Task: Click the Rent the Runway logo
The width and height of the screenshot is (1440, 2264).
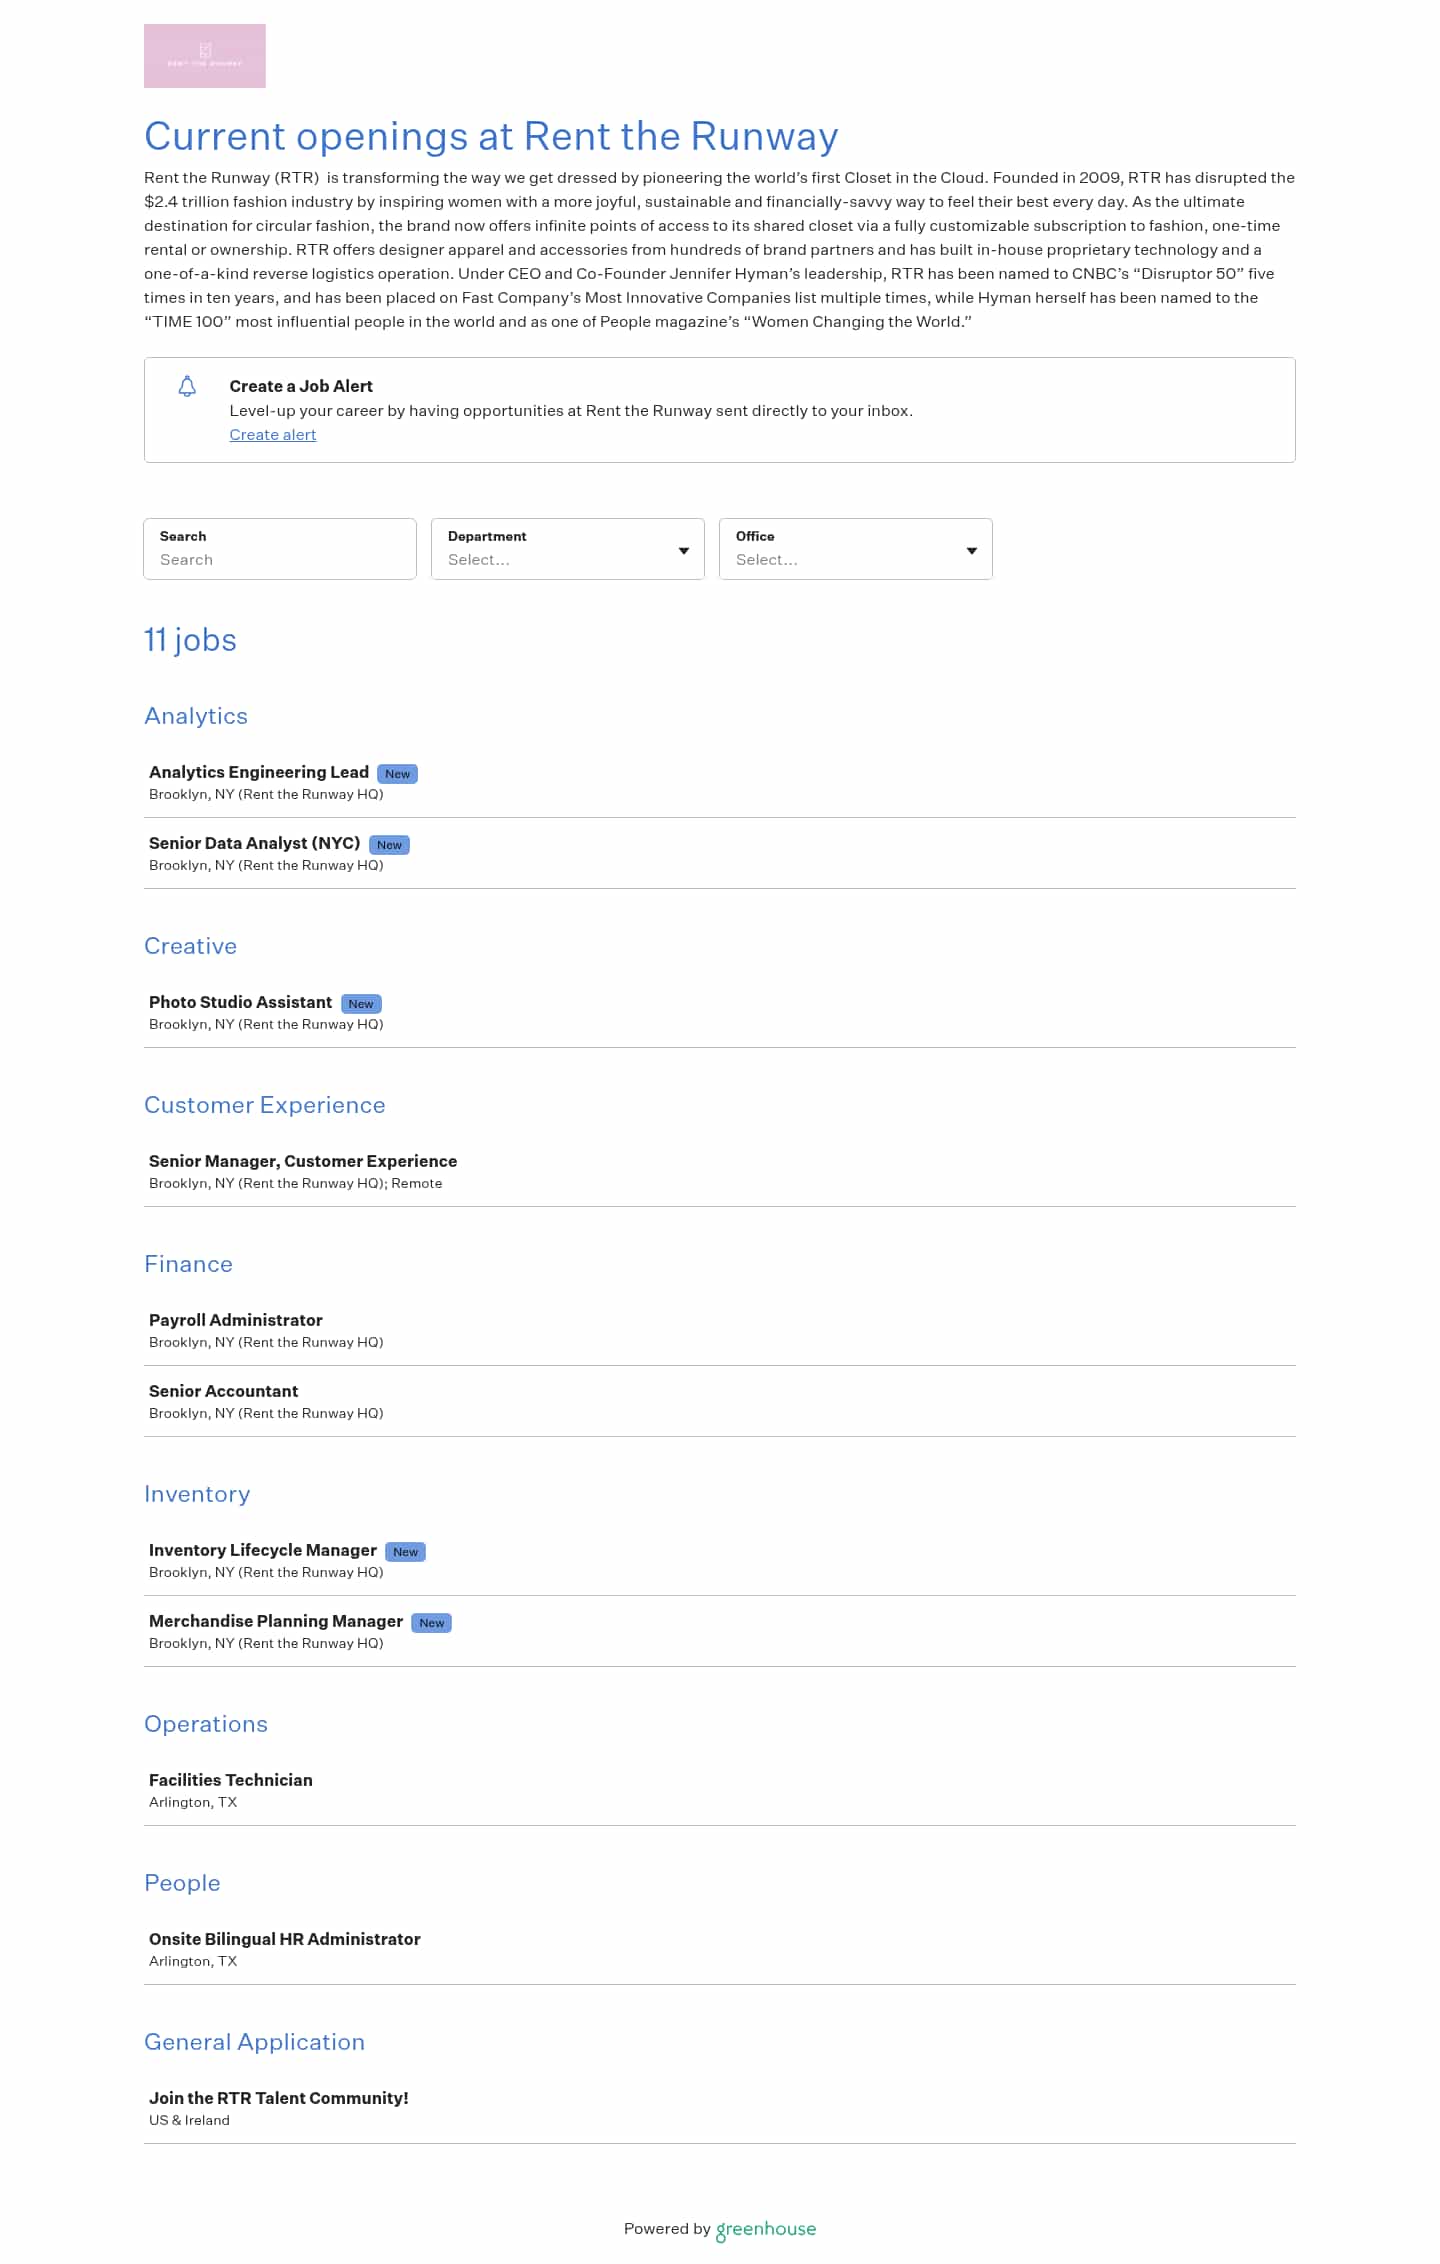Action: tap(204, 56)
